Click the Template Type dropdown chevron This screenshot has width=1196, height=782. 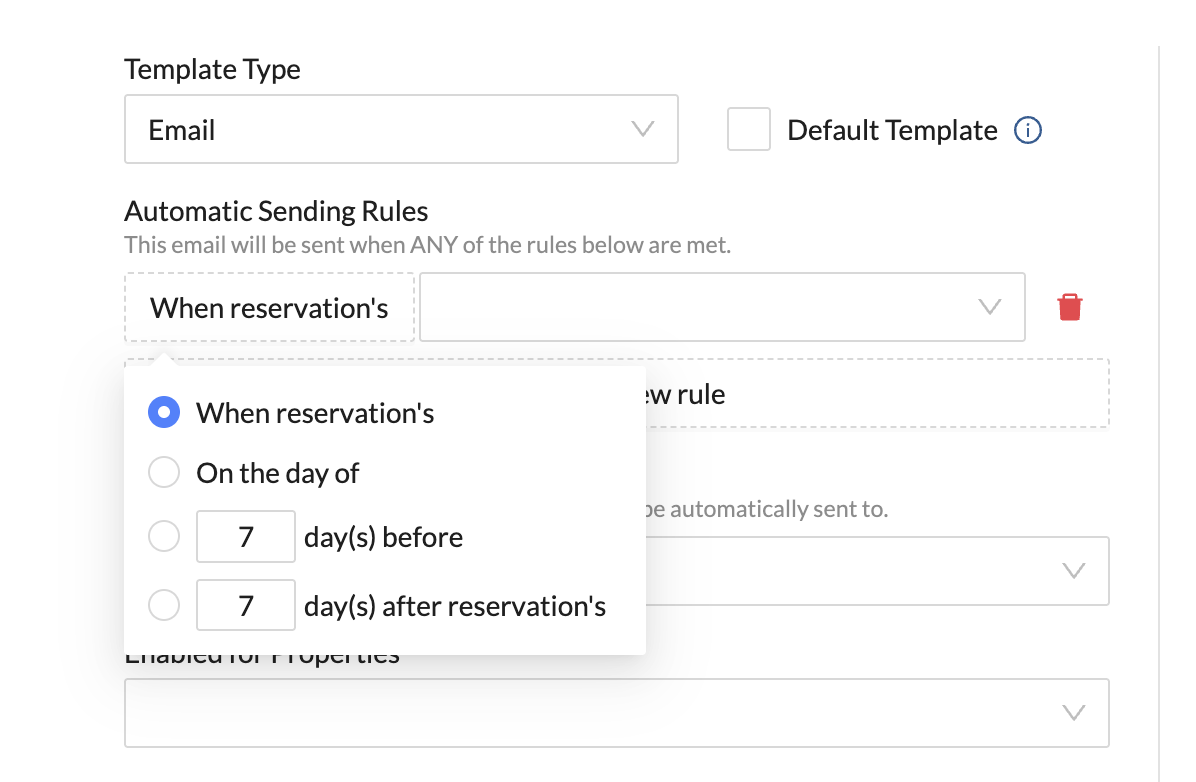(x=643, y=129)
